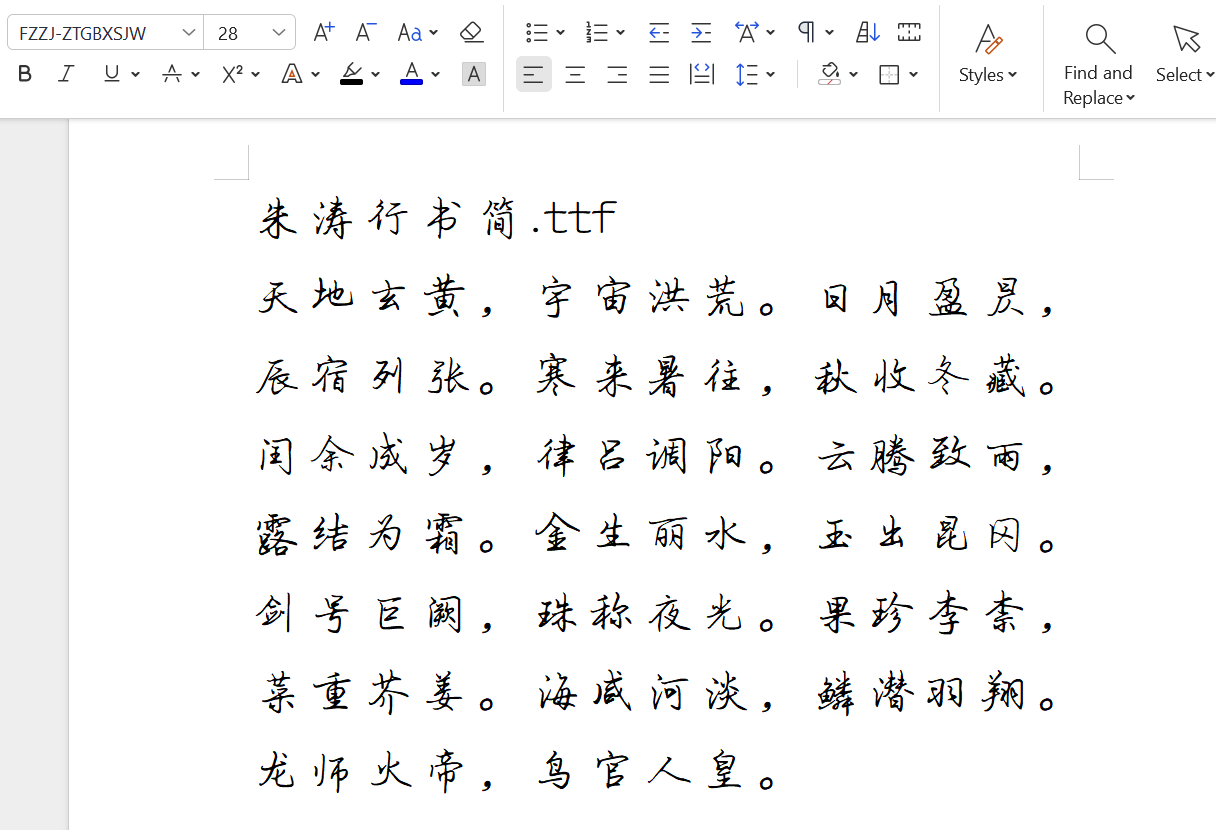Open the Sort tool icon
This screenshot has width=1216, height=830.
[866, 31]
